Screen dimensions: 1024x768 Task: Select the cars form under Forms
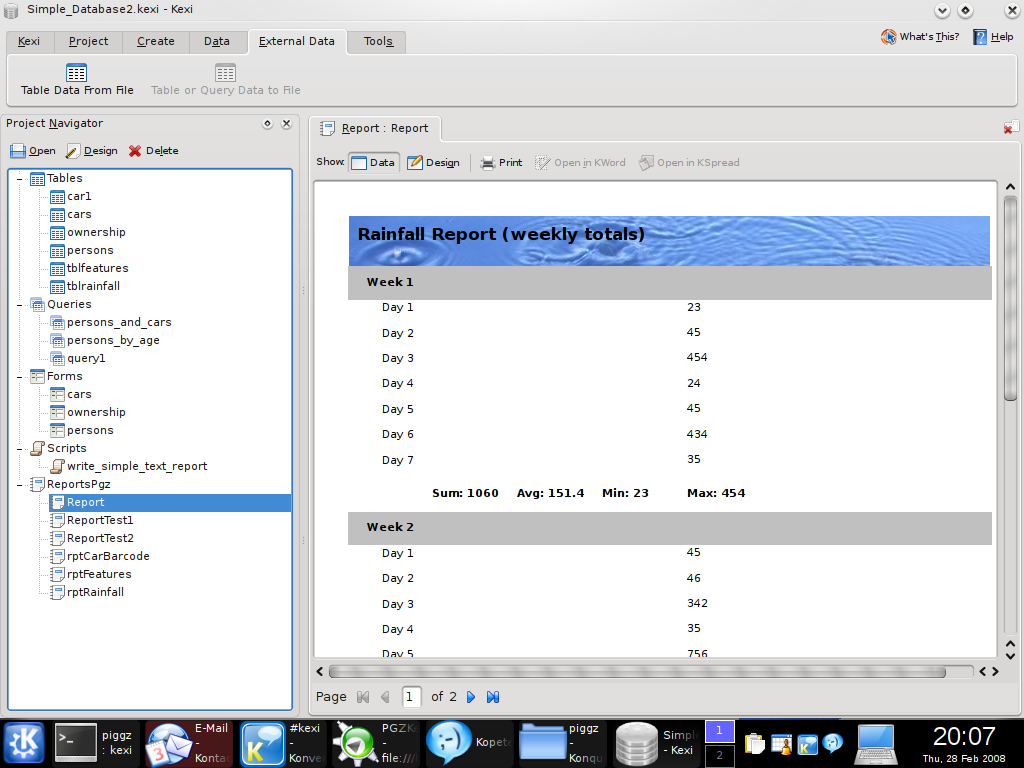78,394
